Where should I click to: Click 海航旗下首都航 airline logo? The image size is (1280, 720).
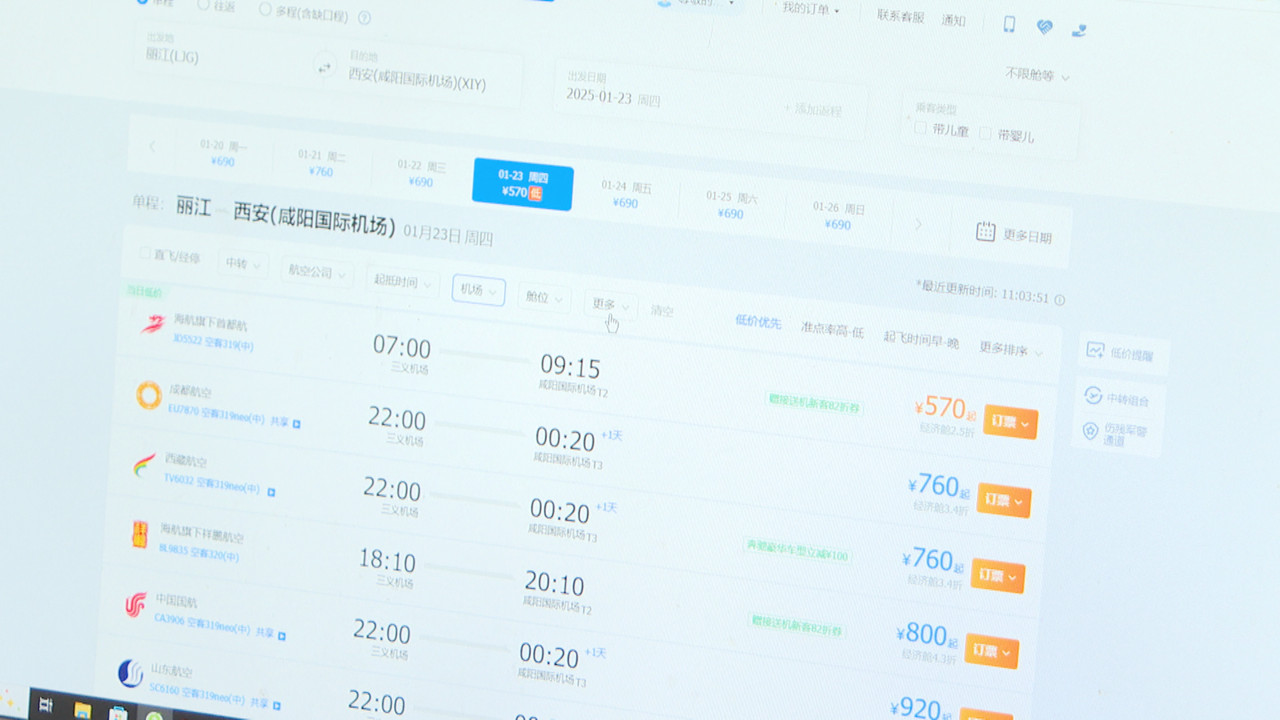point(152,323)
